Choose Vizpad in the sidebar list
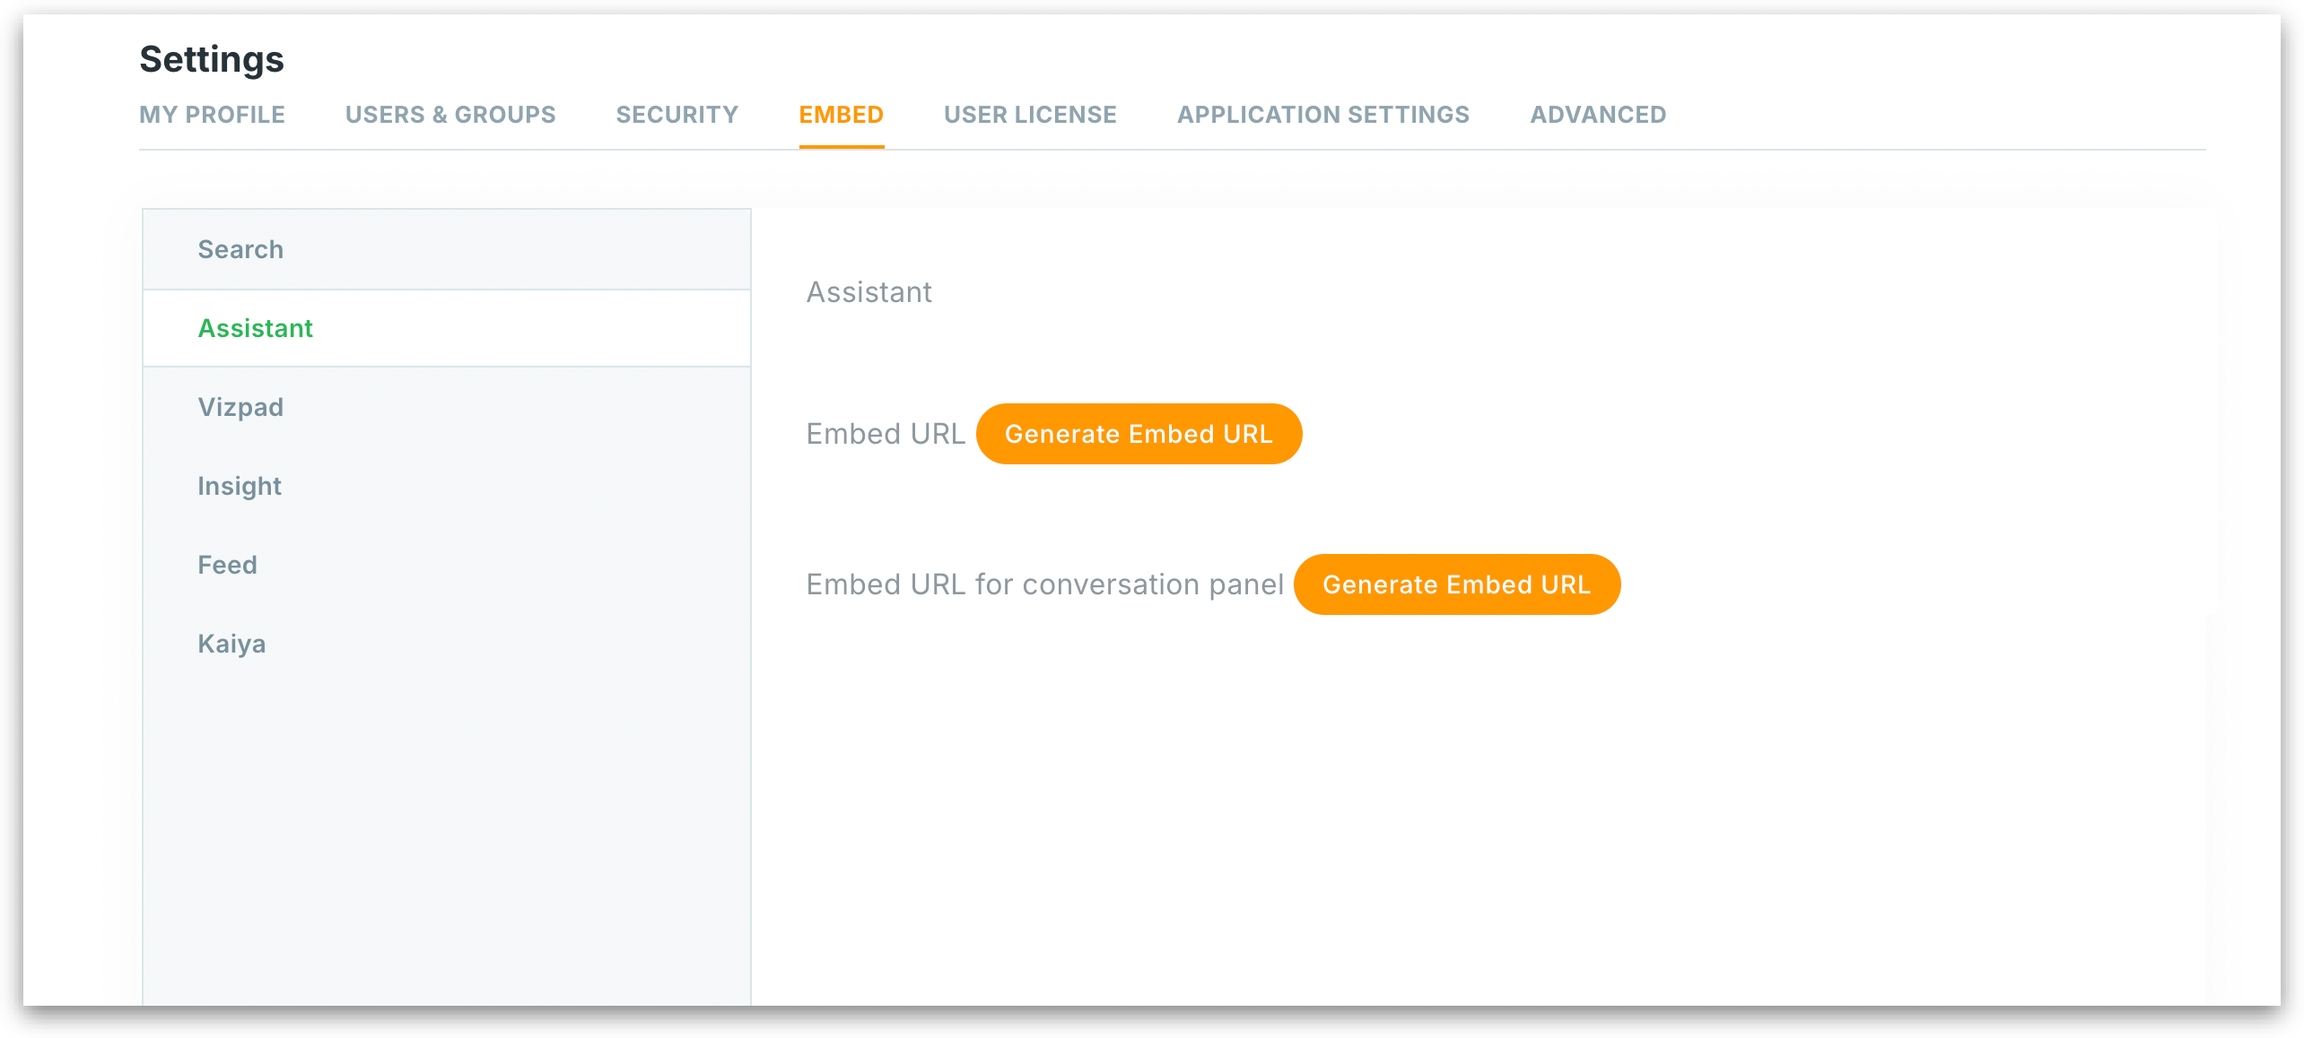The image size is (2304, 1038). click(447, 407)
